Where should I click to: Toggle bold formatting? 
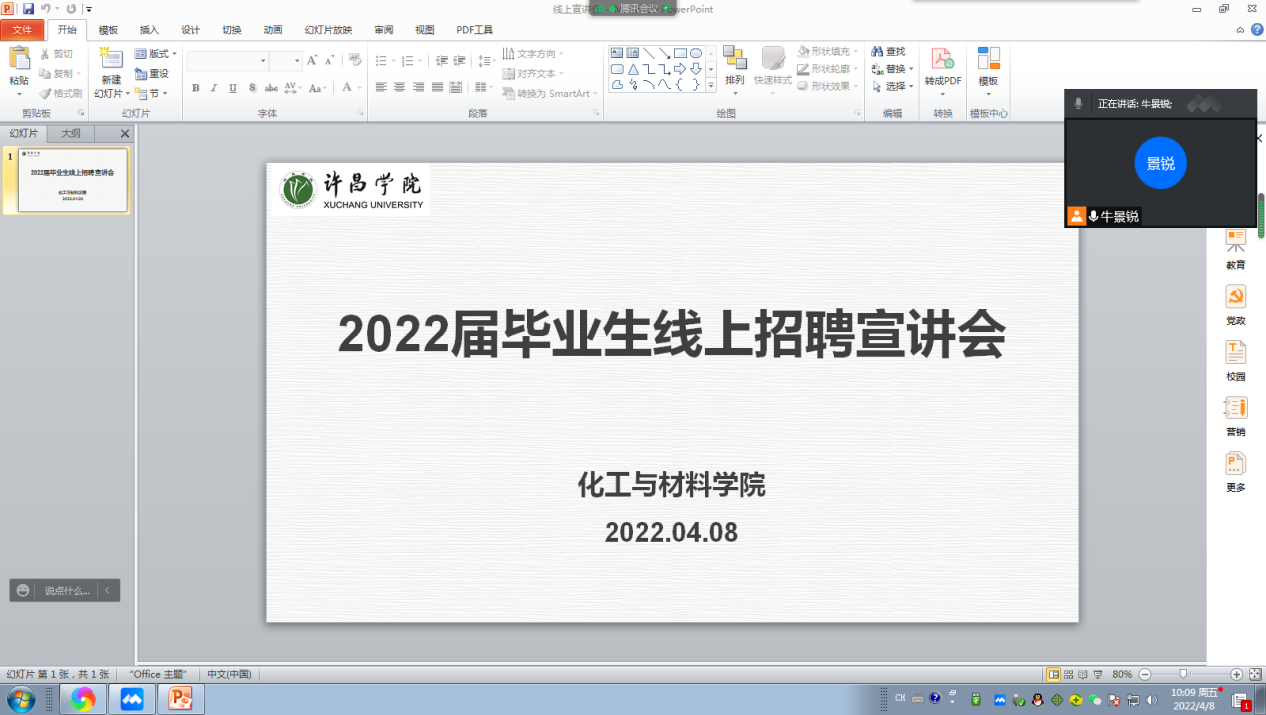[196, 88]
